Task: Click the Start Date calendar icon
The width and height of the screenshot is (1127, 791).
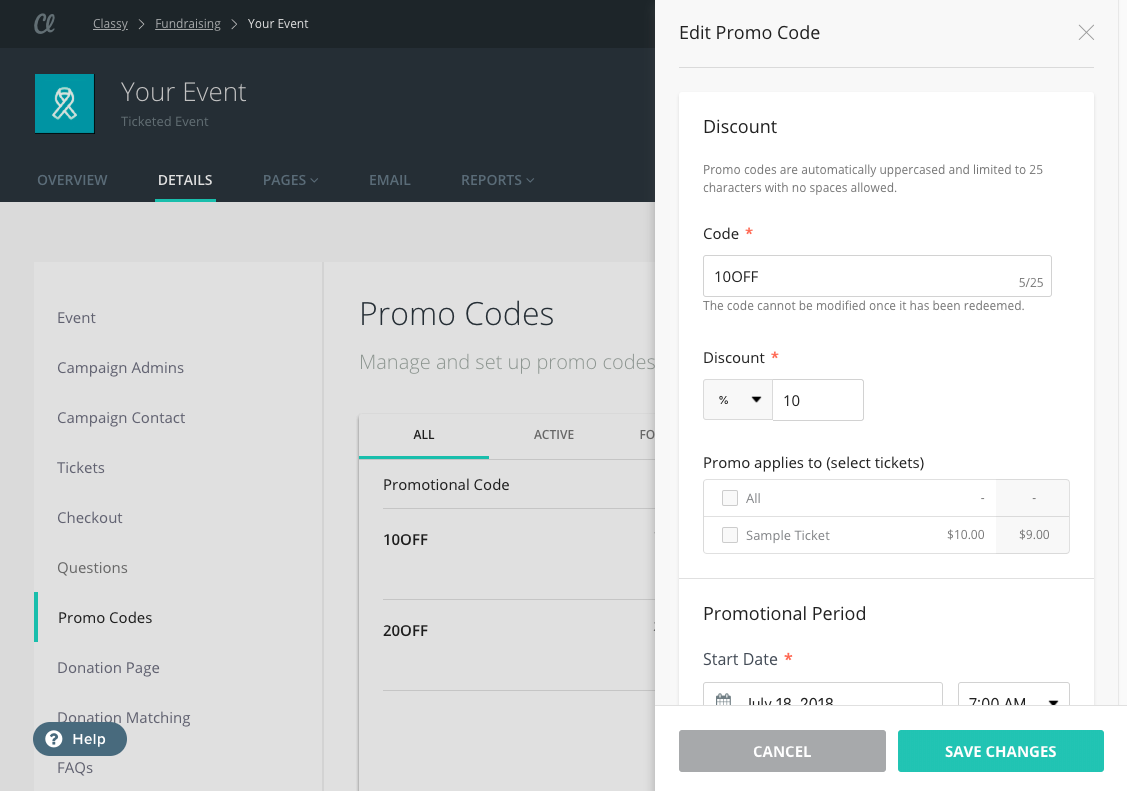Action: 724,700
